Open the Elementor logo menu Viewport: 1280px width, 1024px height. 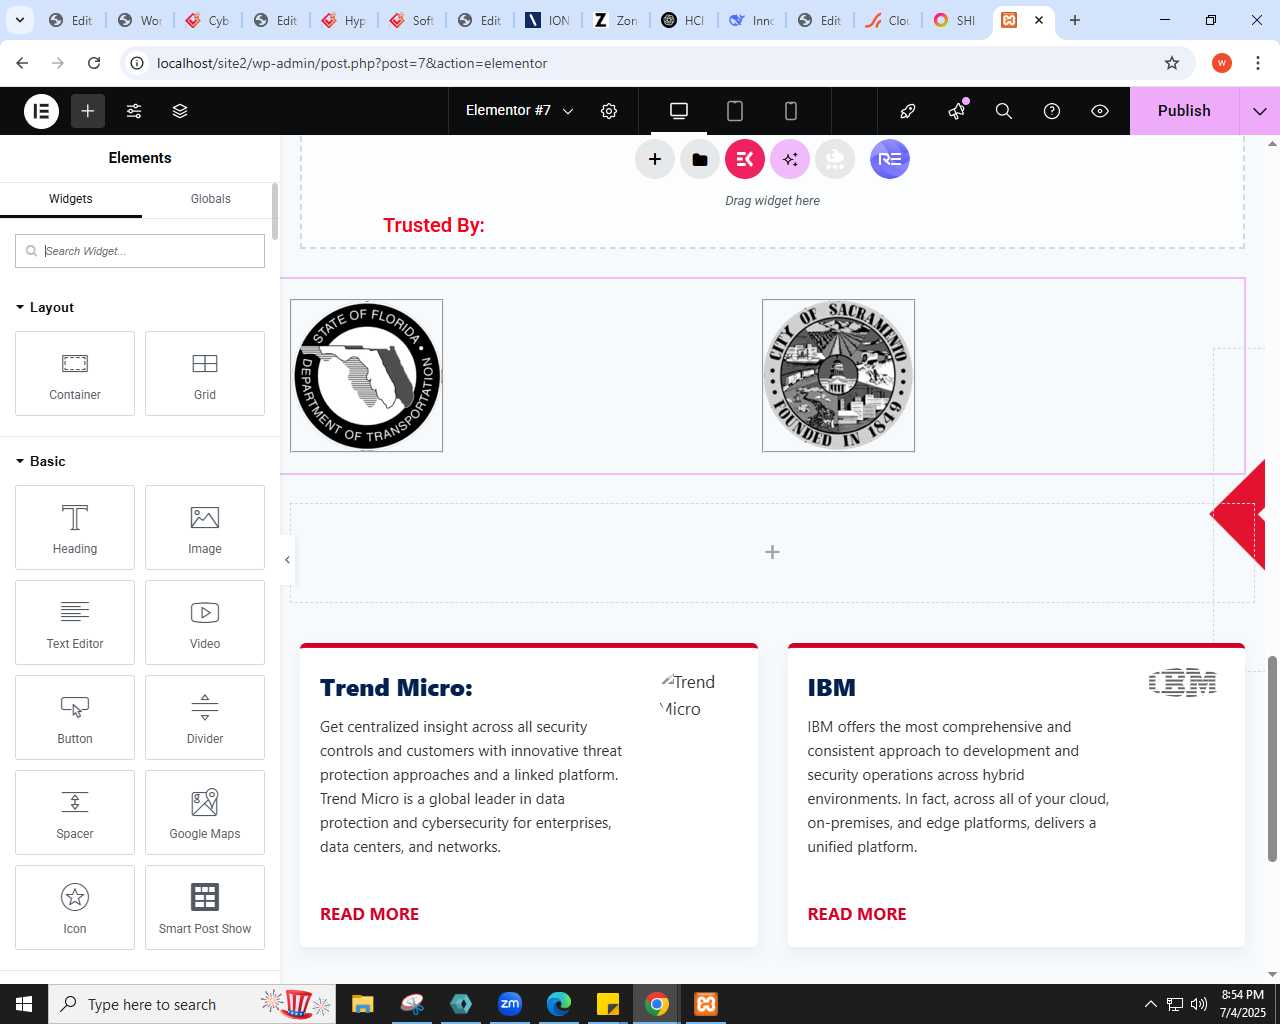click(42, 111)
